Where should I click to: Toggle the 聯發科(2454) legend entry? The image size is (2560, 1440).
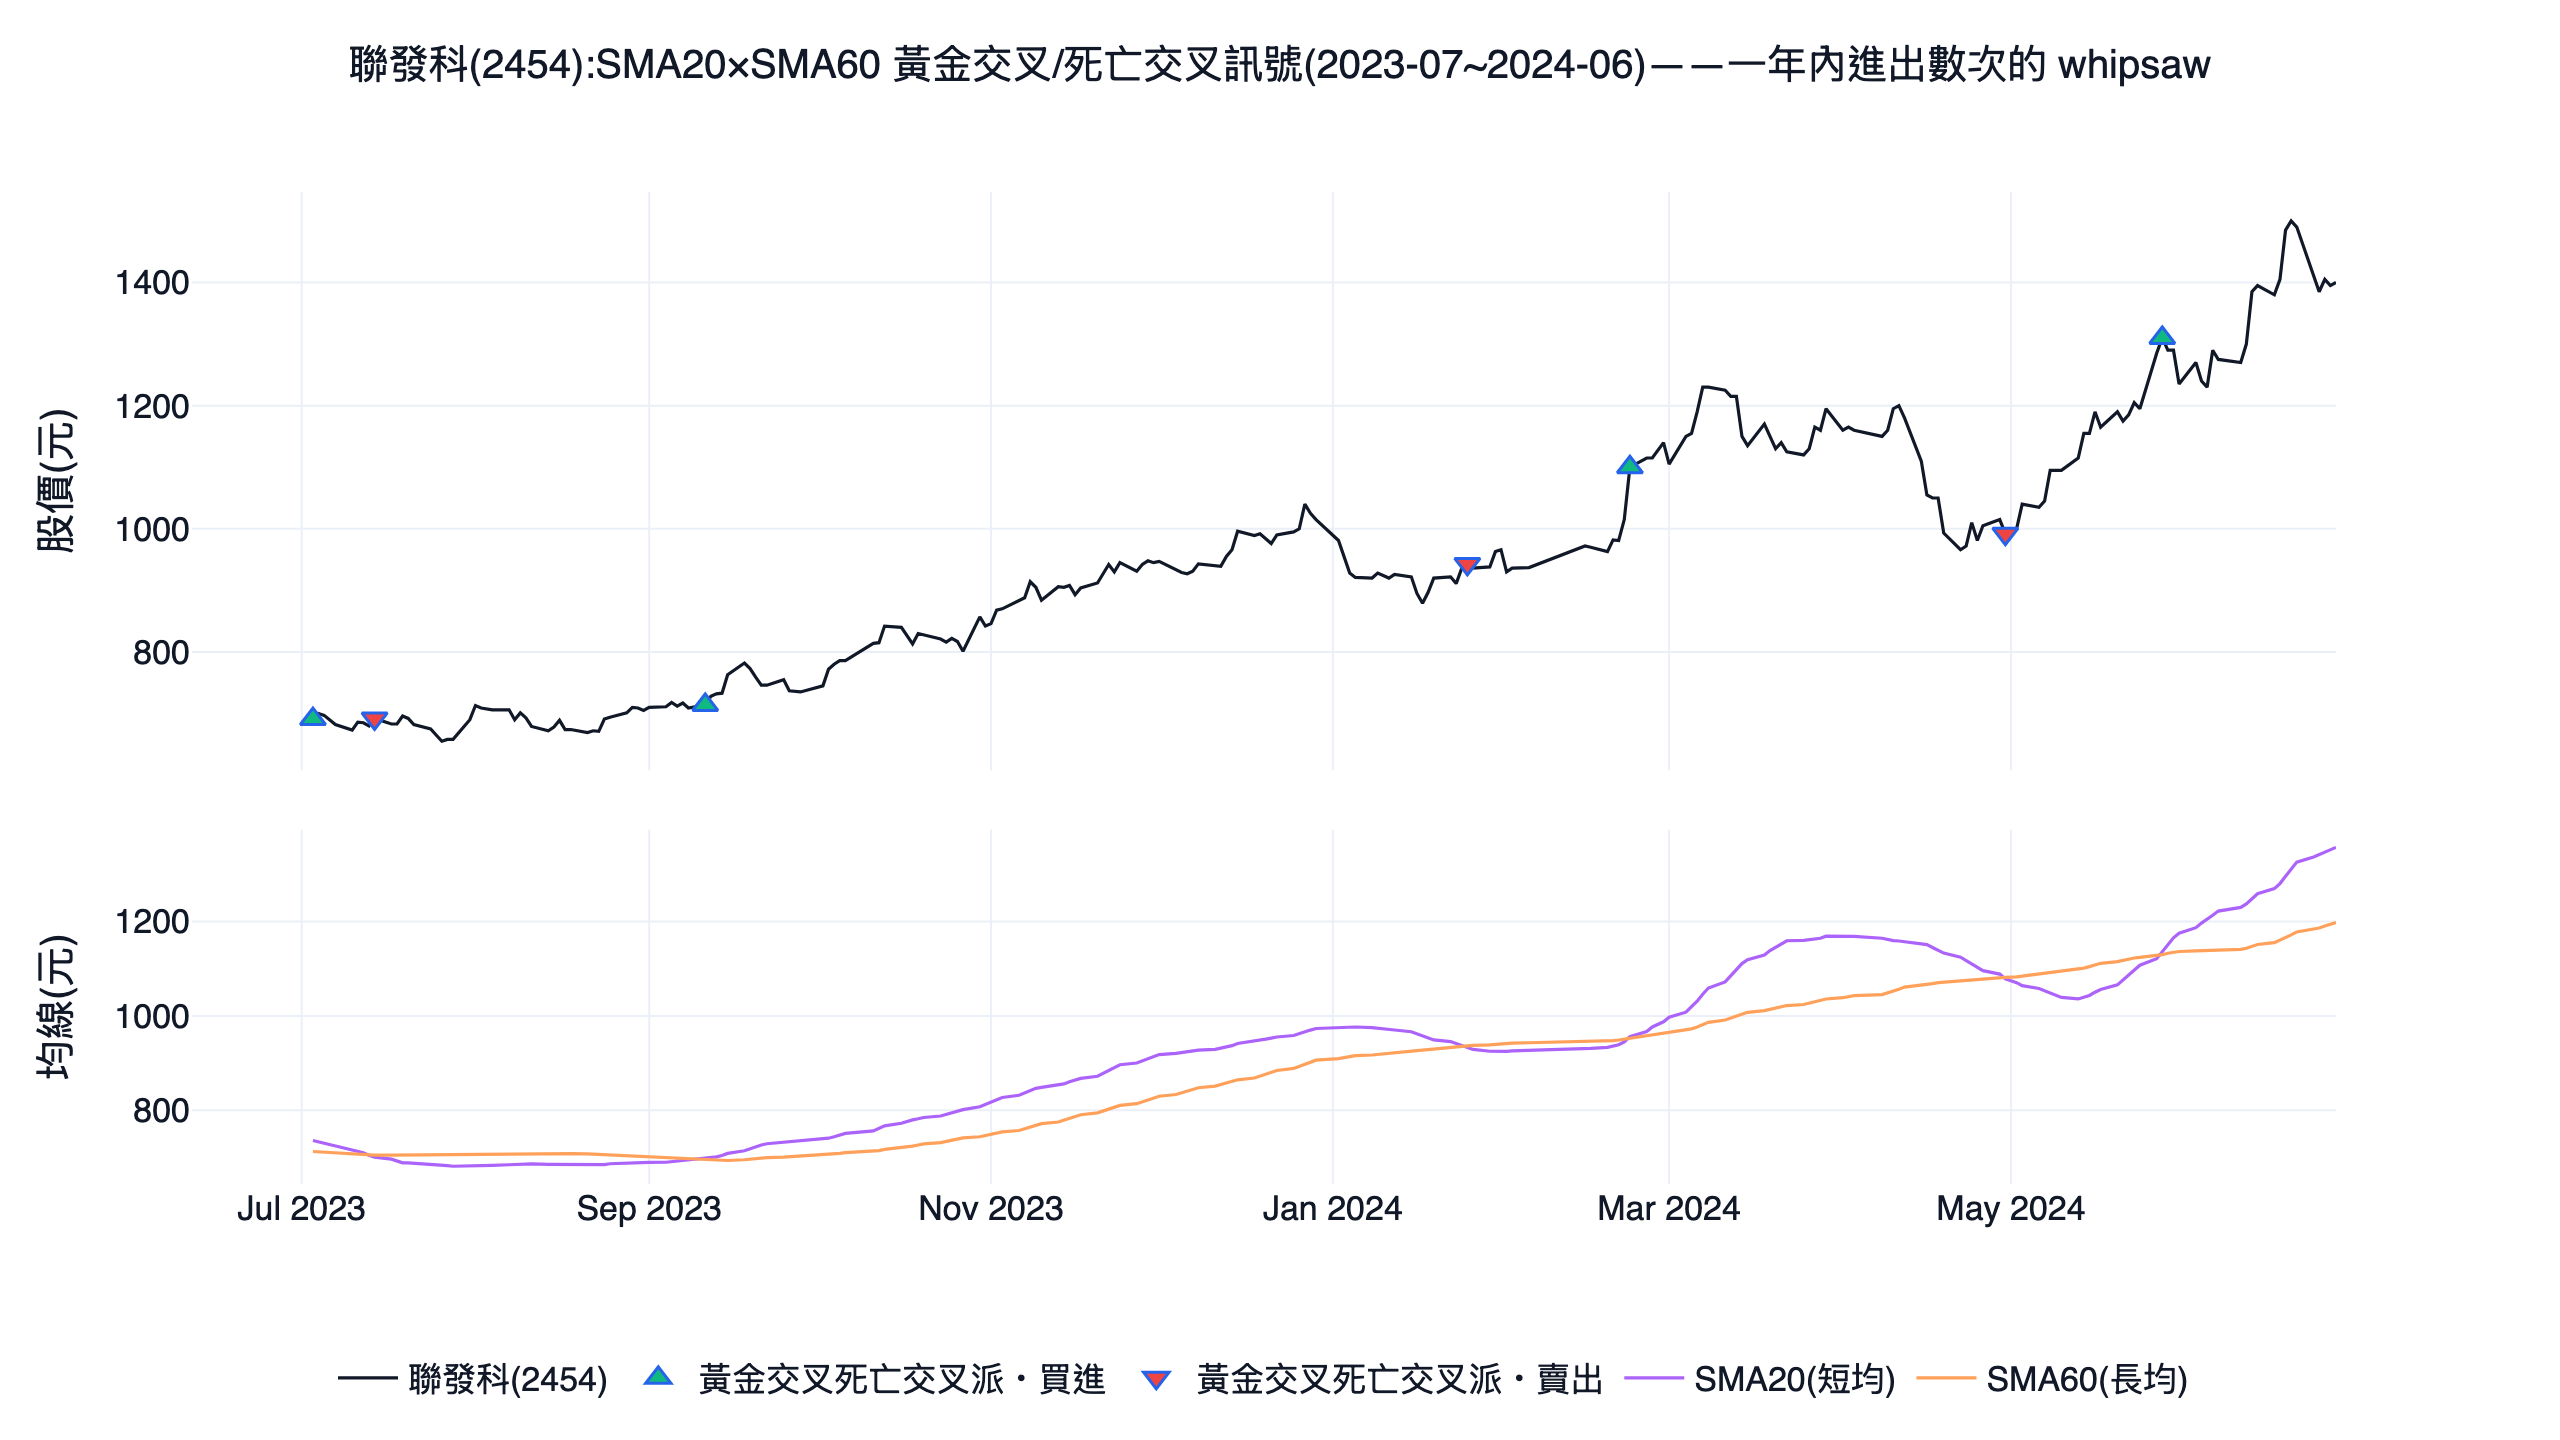click(472, 1379)
